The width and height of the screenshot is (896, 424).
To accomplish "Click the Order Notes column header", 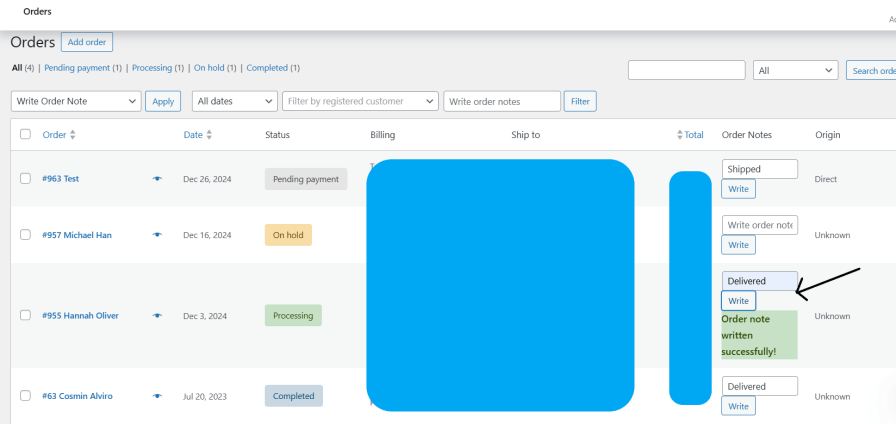I will pyautogui.click(x=747, y=135).
